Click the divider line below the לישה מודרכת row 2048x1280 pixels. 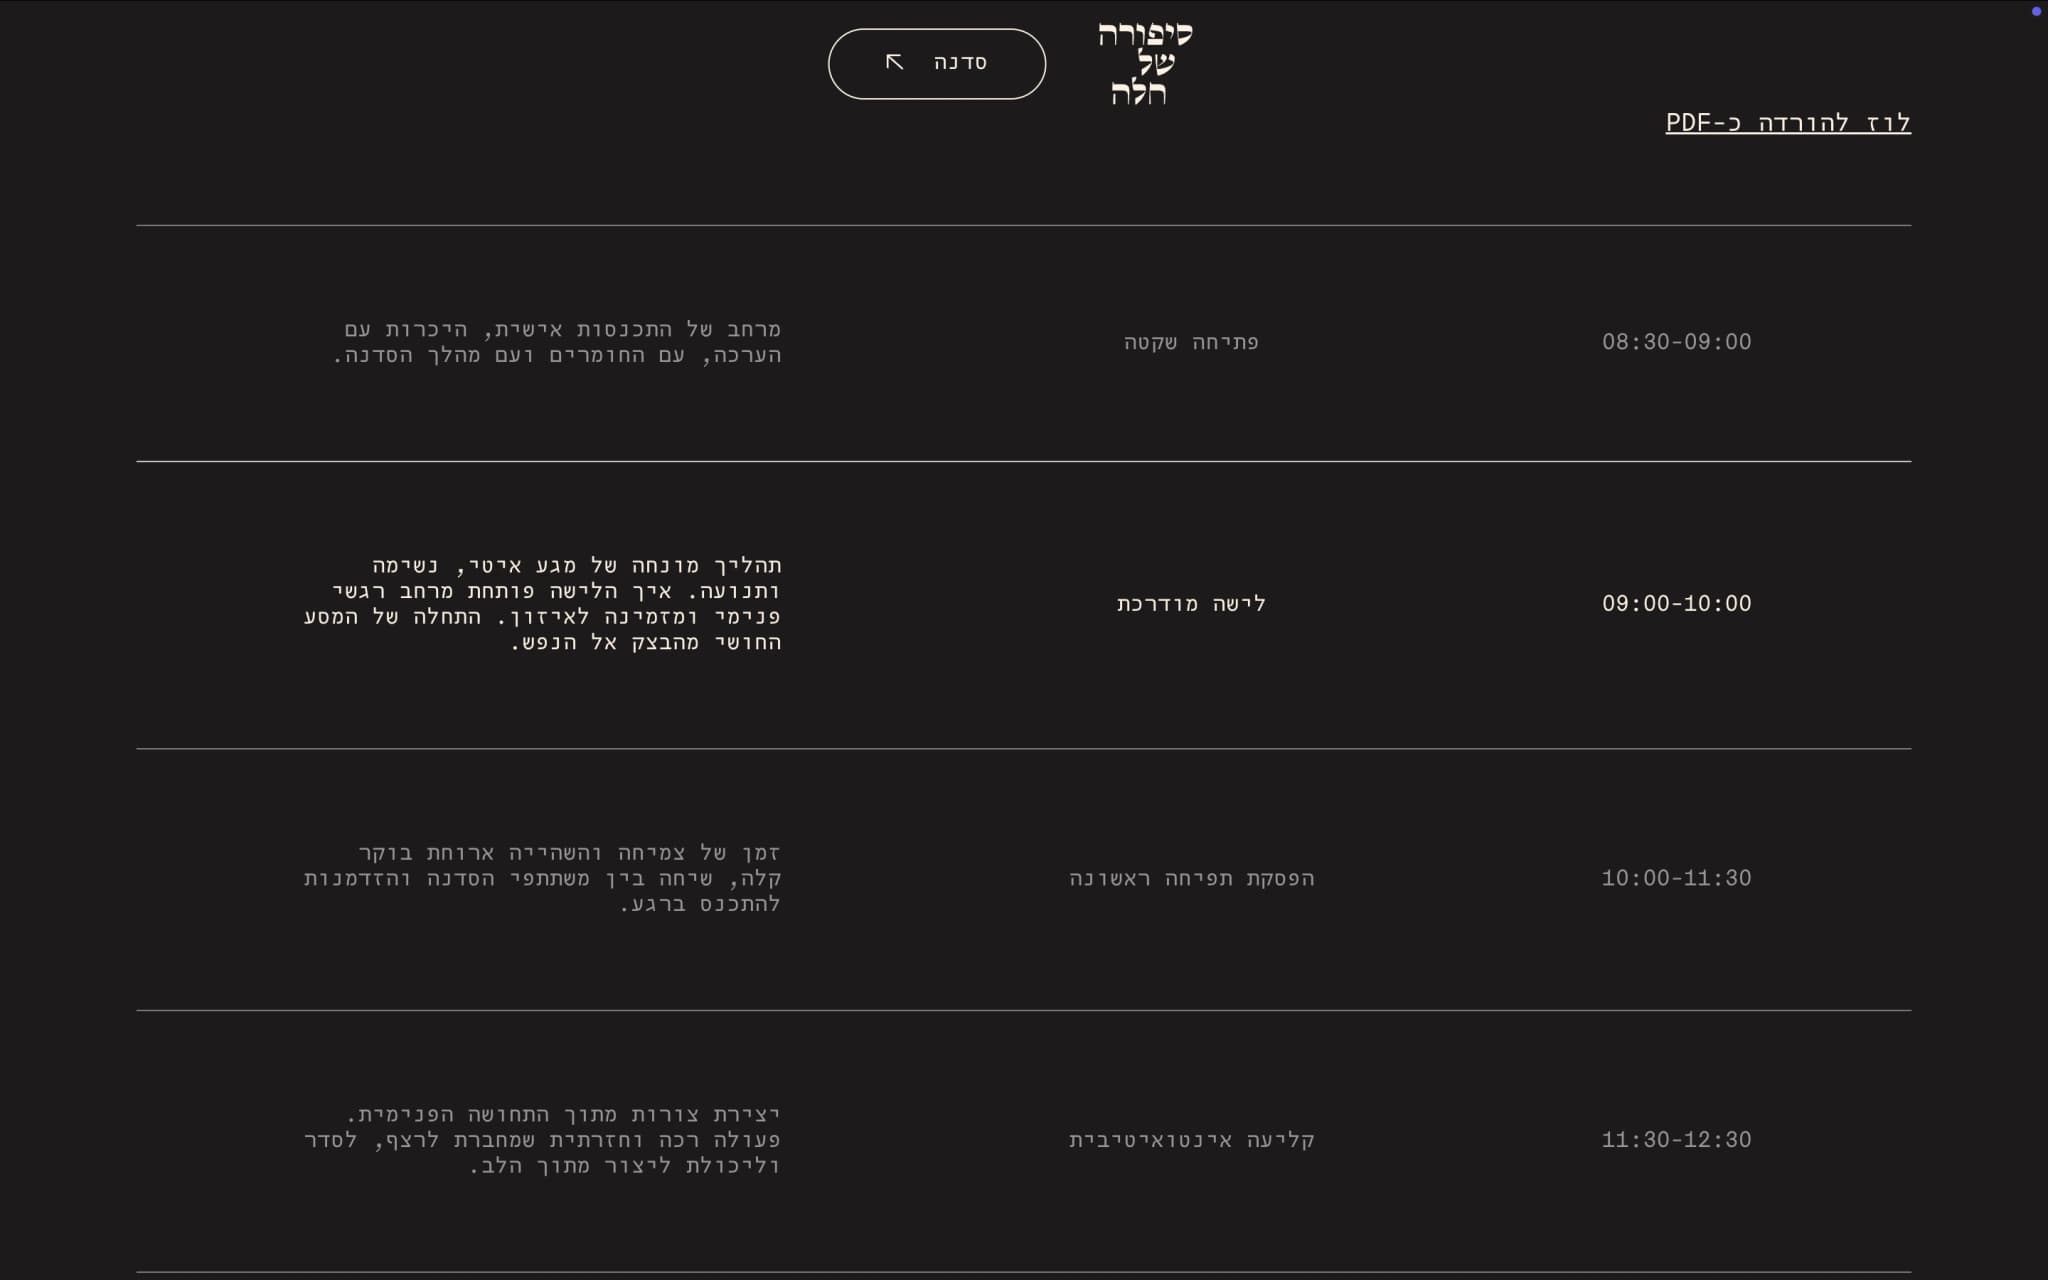pyautogui.click(x=1024, y=748)
